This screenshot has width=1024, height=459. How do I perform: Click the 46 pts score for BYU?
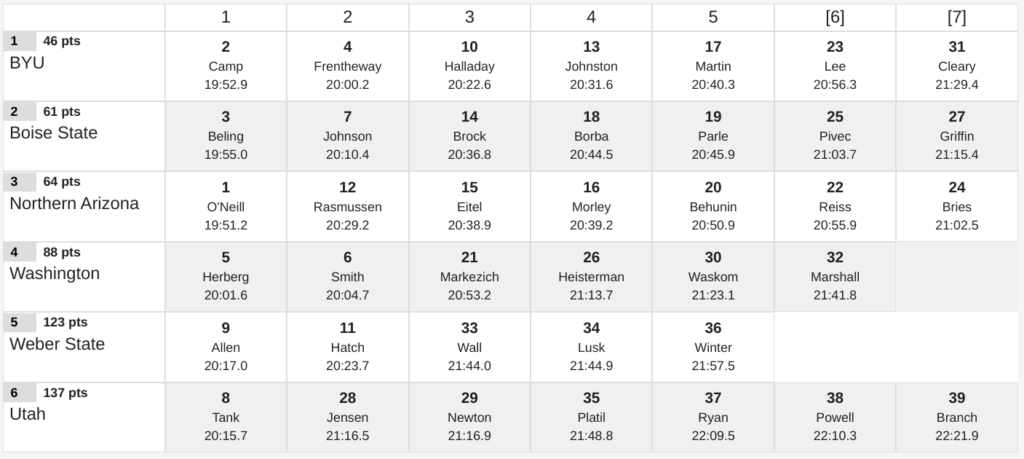[61, 41]
